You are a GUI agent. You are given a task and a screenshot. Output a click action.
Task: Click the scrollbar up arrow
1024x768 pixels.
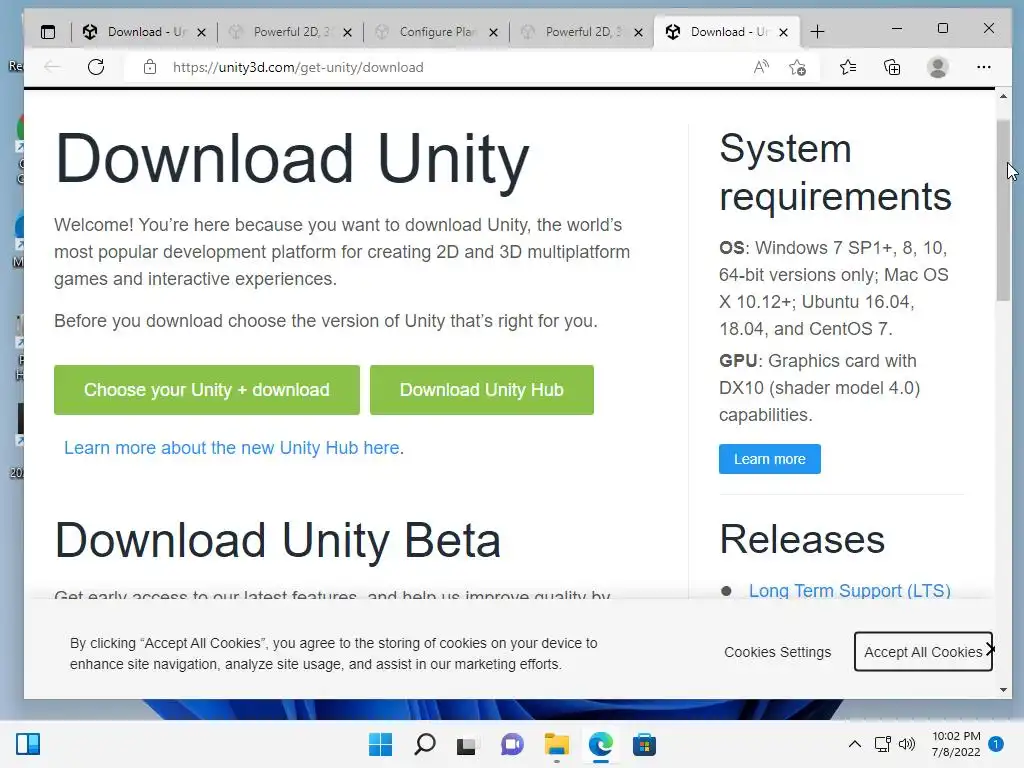pos(1003,97)
